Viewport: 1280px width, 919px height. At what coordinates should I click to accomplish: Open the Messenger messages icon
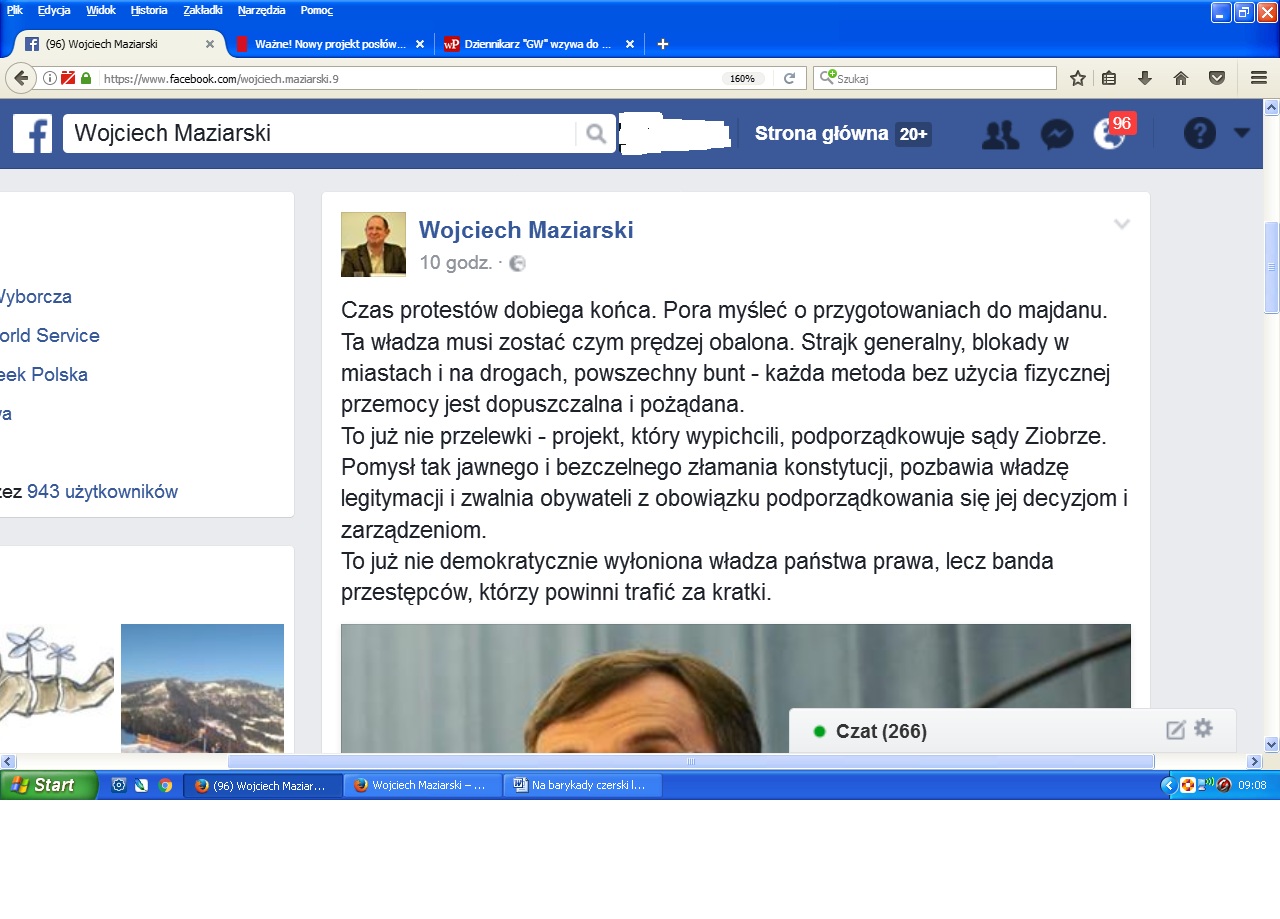pos(1057,134)
